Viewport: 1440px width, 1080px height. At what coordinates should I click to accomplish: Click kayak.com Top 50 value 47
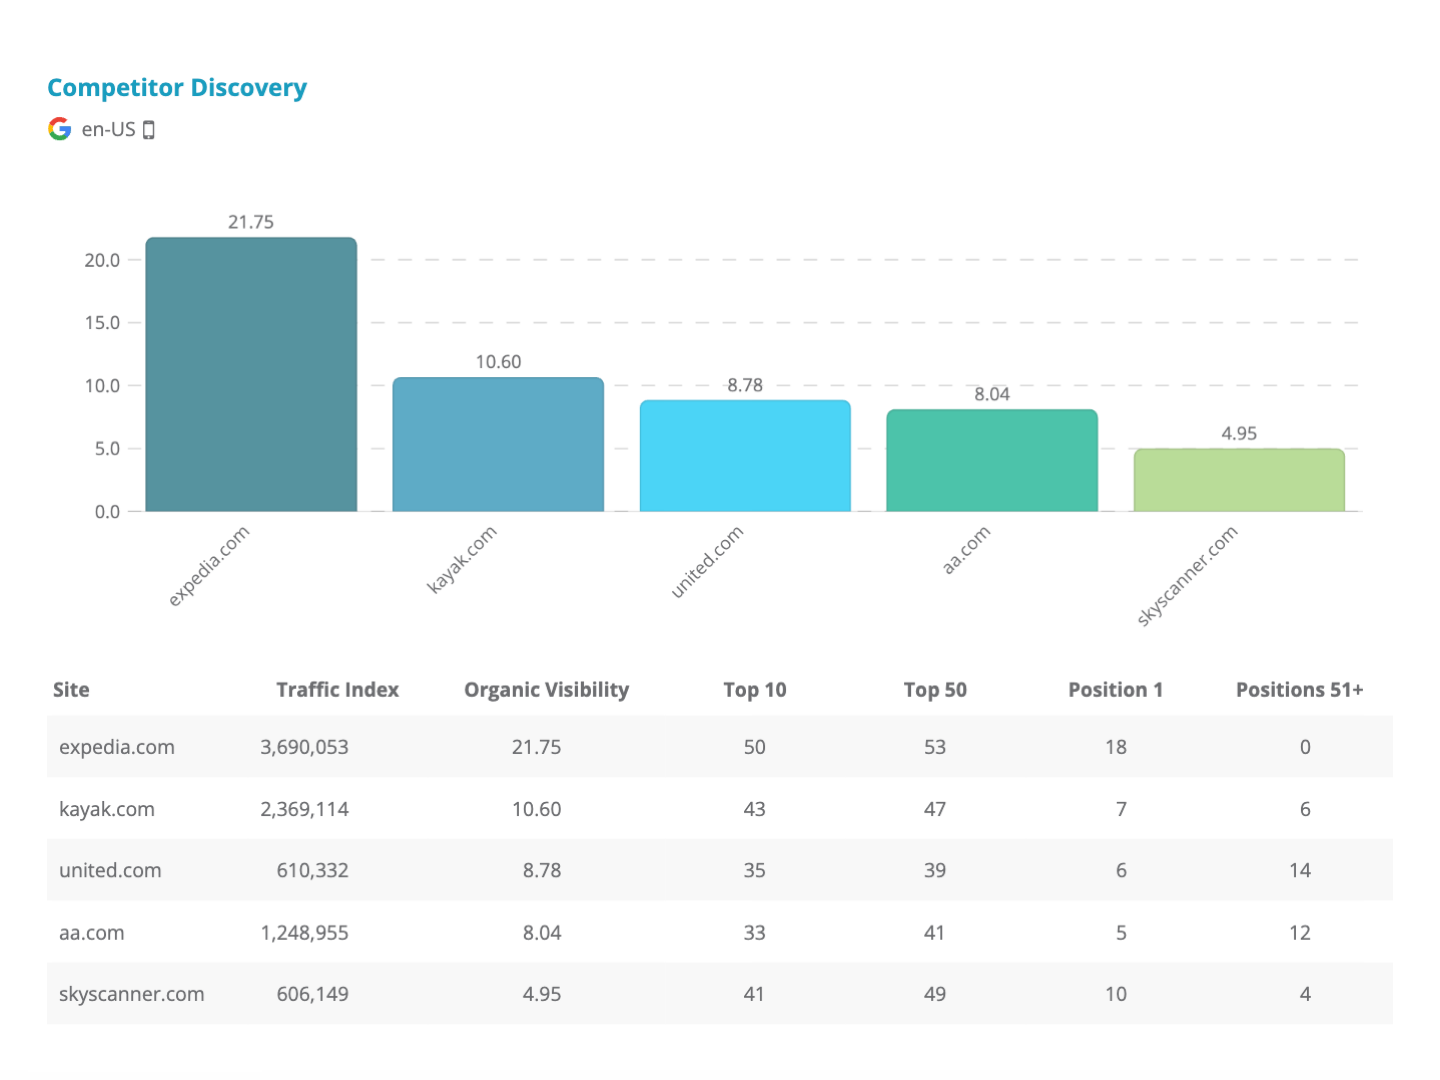click(935, 809)
